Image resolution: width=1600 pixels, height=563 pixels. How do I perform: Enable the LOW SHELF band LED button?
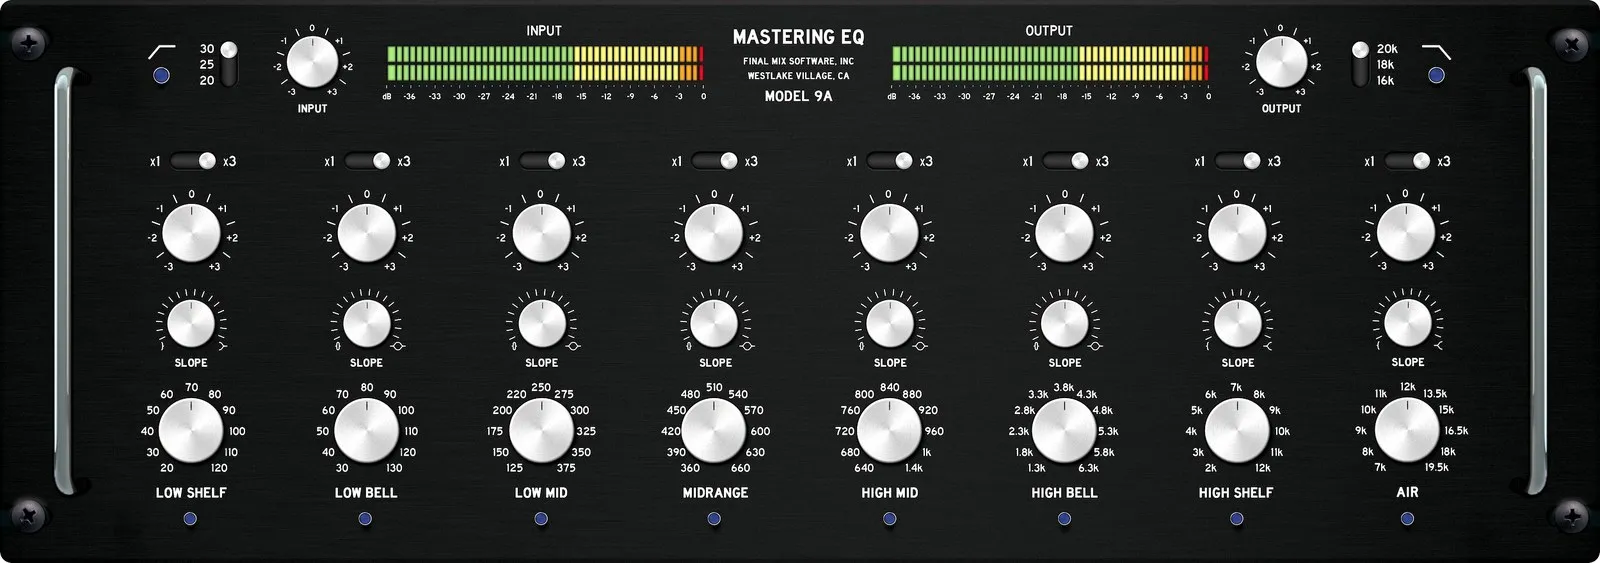tap(191, 518)
